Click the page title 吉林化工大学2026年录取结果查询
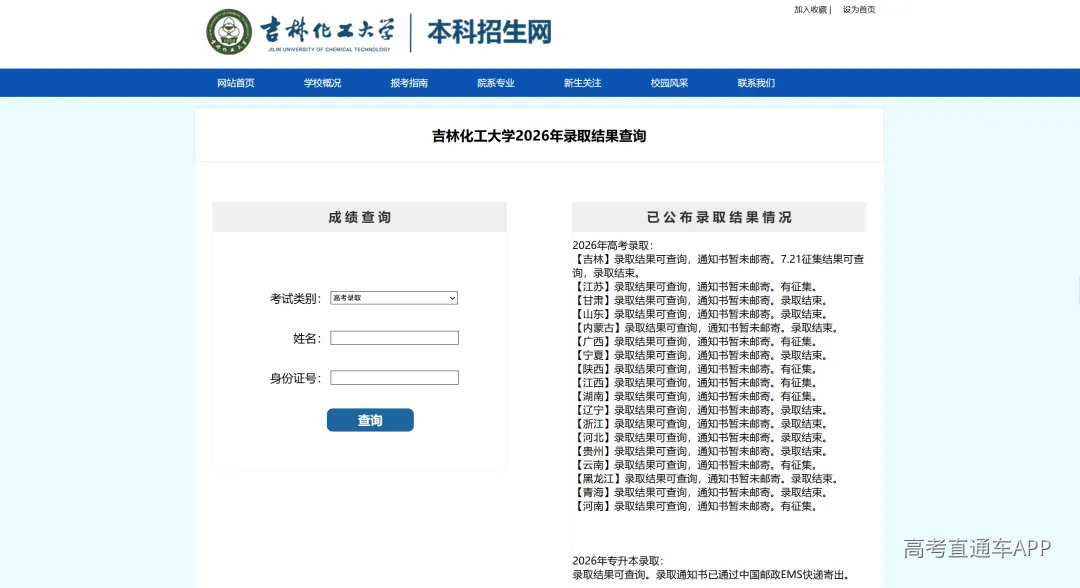The height and width of the screenshot is (588, 1080). (539, 136)
